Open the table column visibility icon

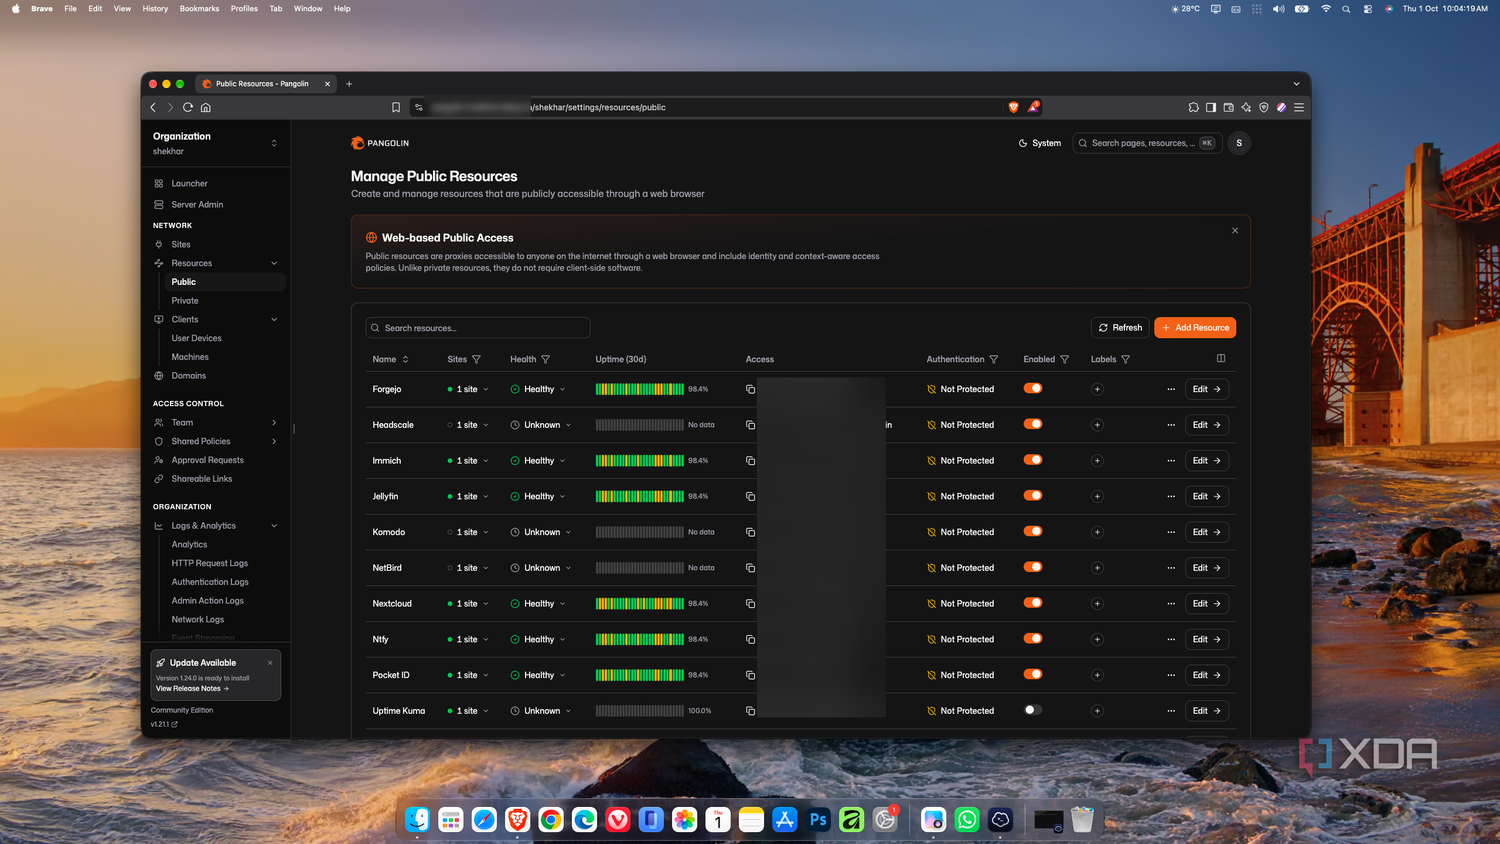[1220, 358]
